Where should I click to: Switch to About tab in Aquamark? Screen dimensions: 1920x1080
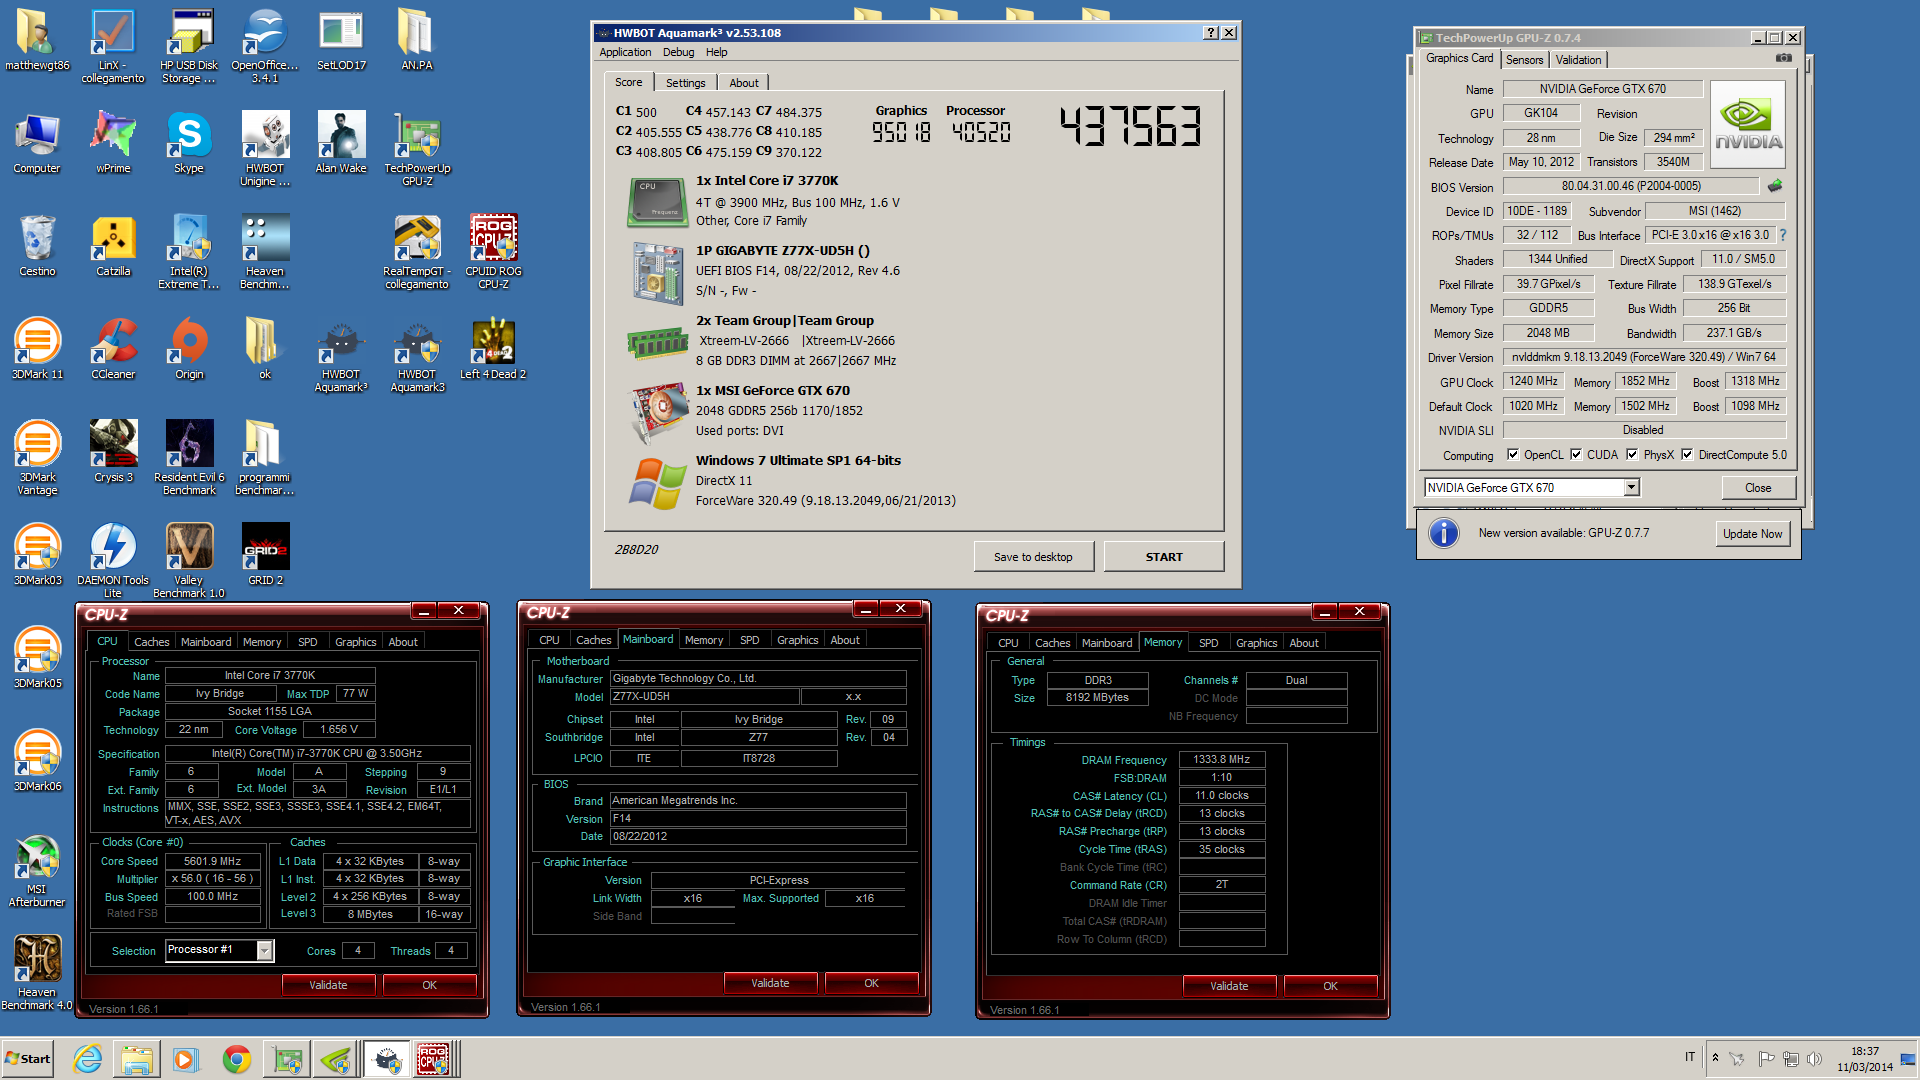(744, 83)
